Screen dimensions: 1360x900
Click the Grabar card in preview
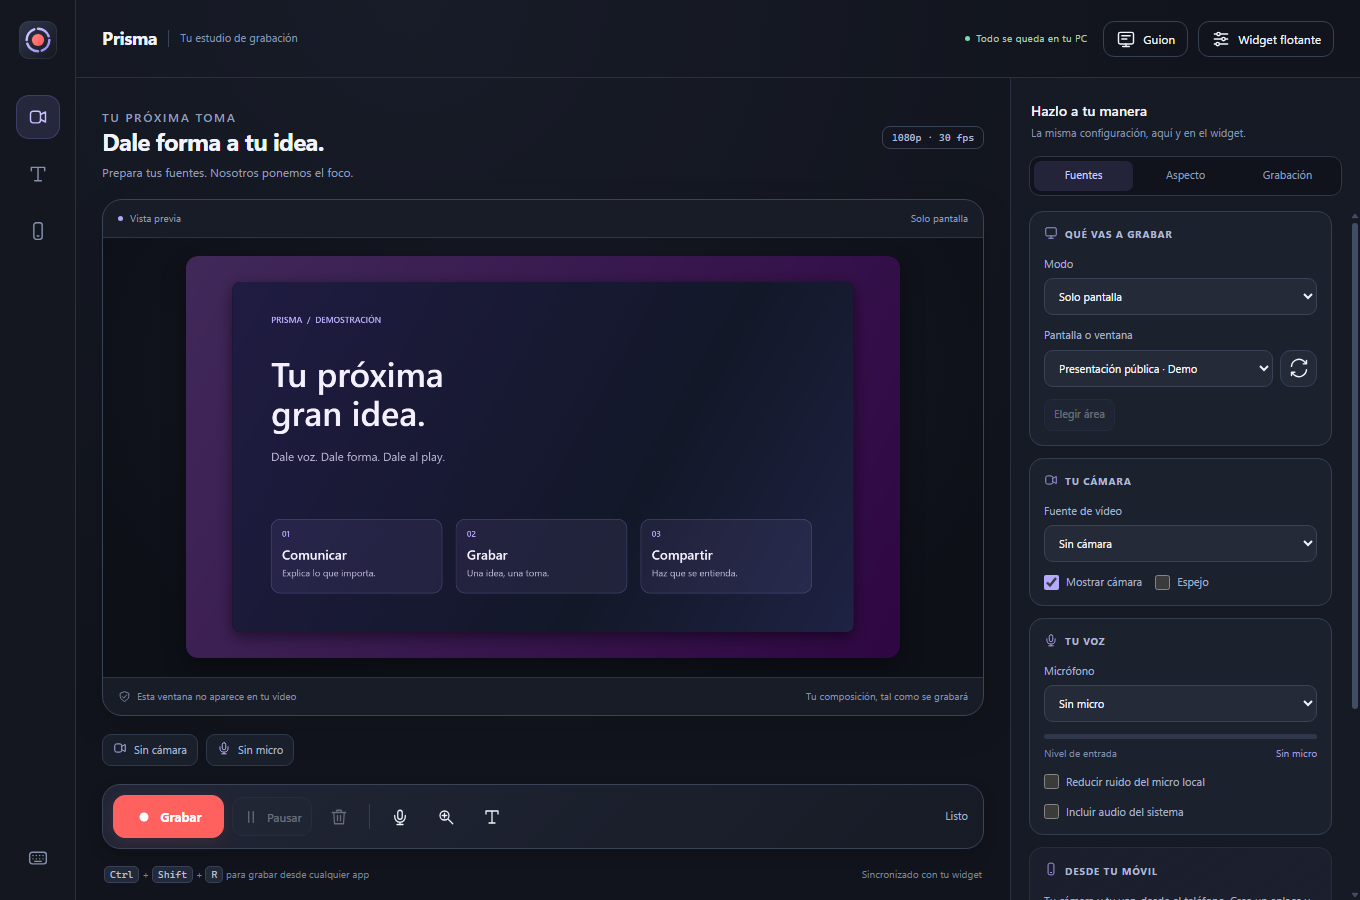[541, 556]
